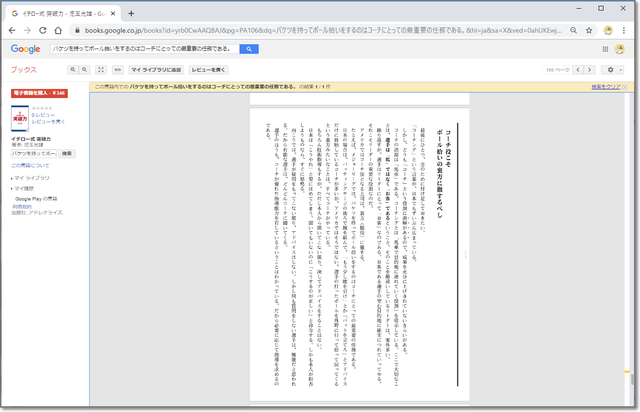Go to the previous page arrow
The height and width of the screenshot is (412, 640).
(x=580, y=70)
